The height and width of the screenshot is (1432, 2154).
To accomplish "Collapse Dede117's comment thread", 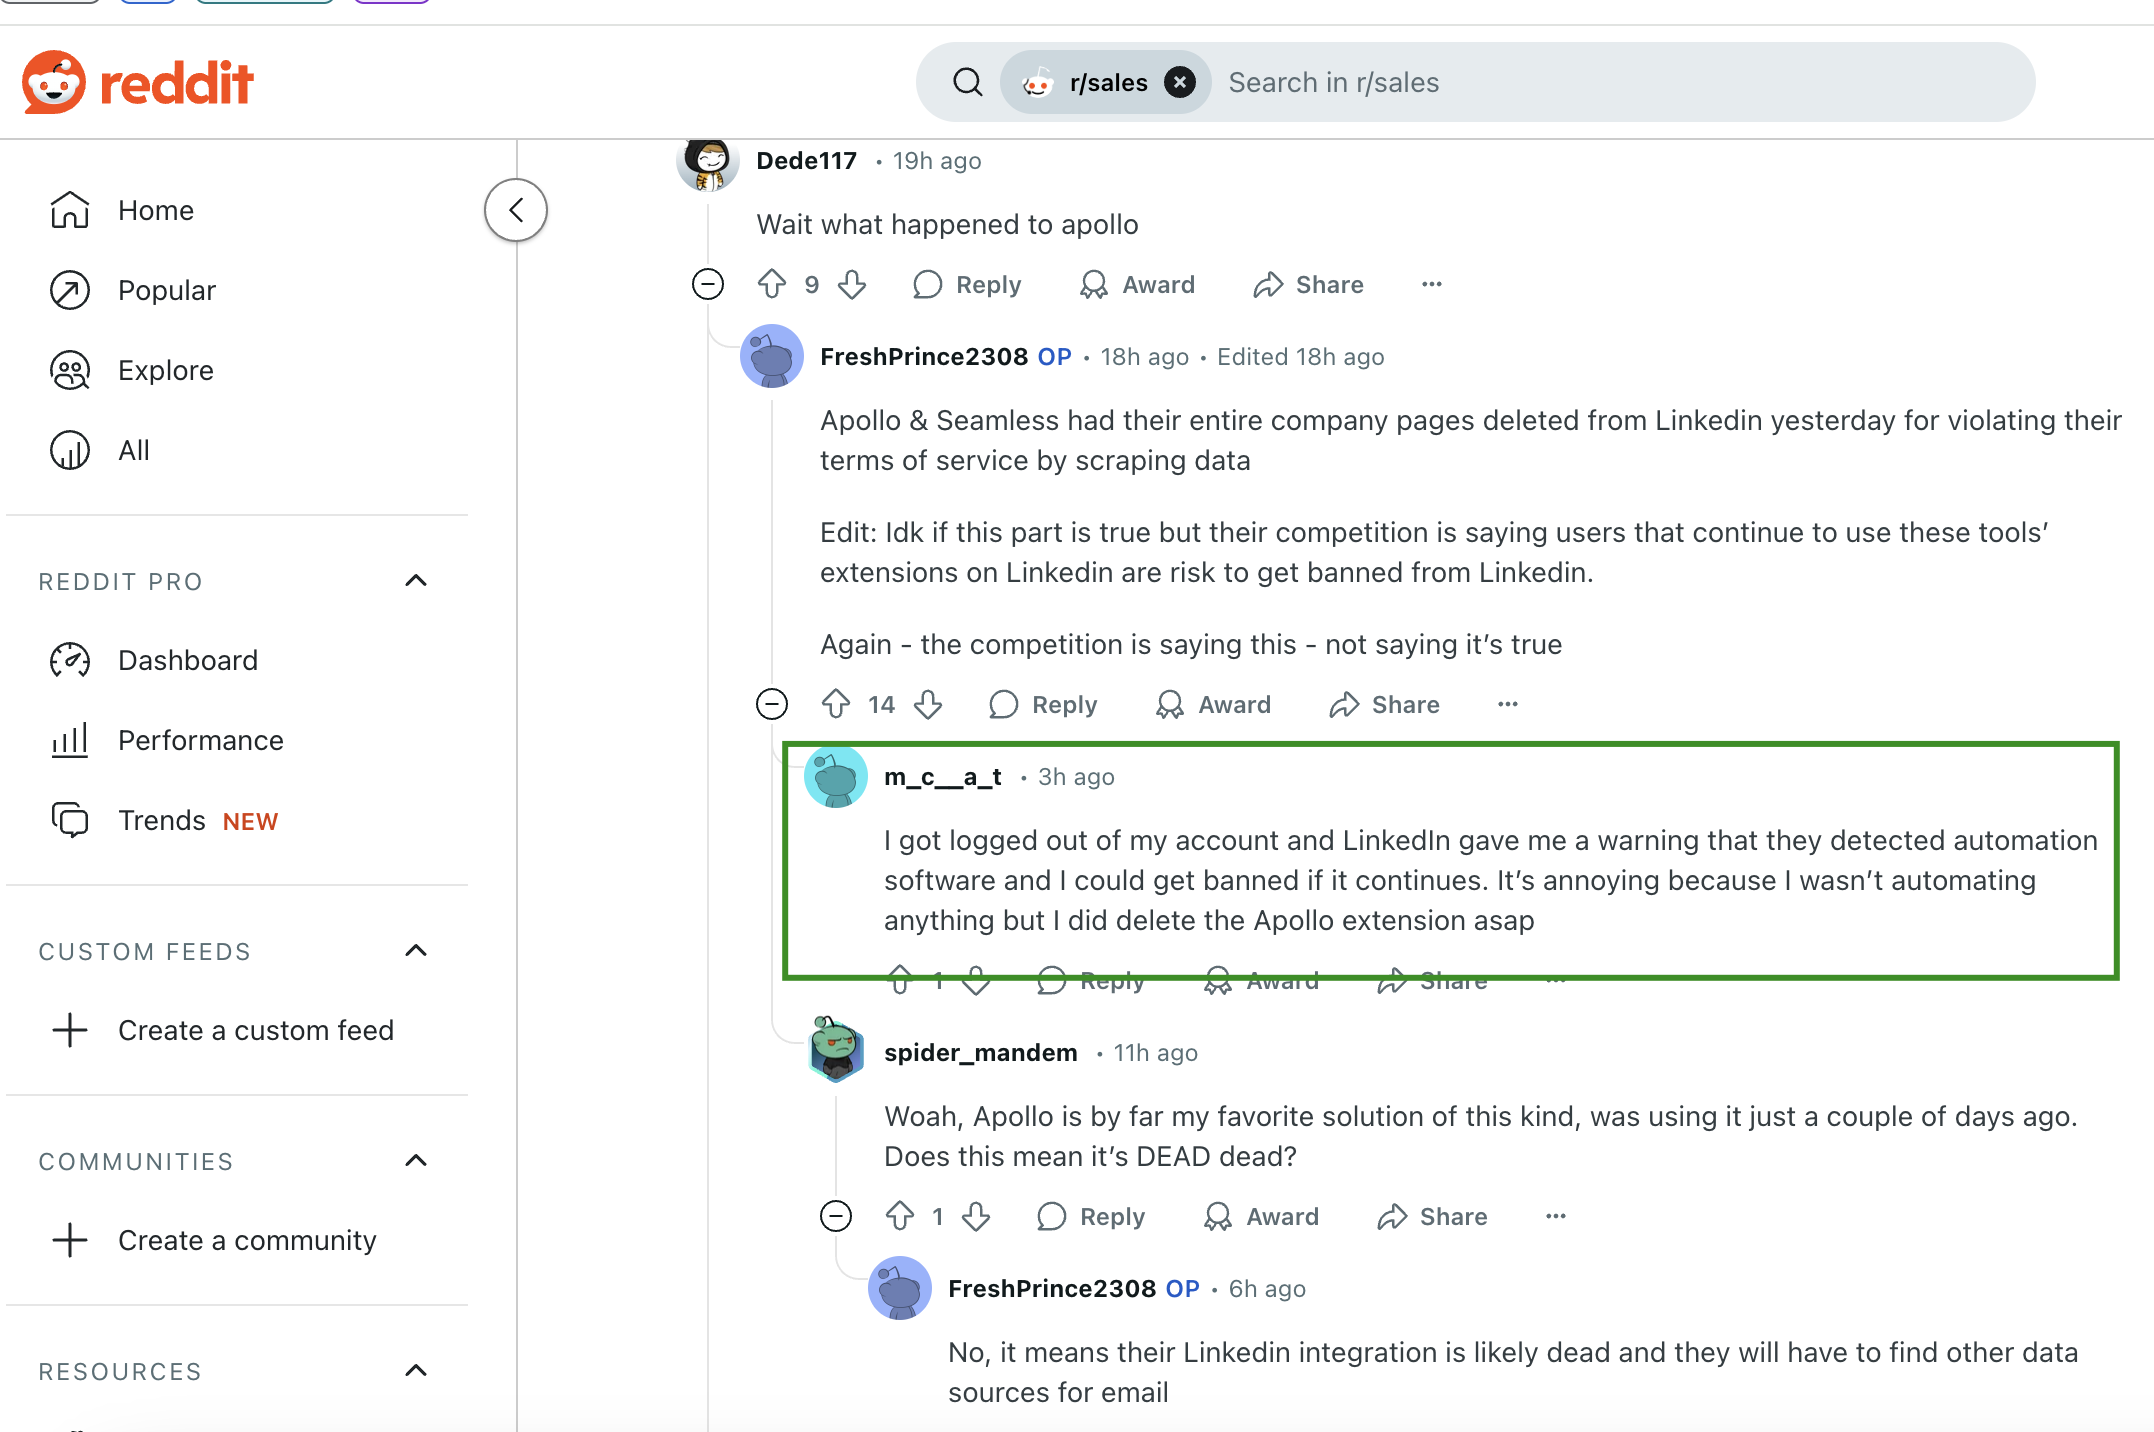I will coord(707,284).
